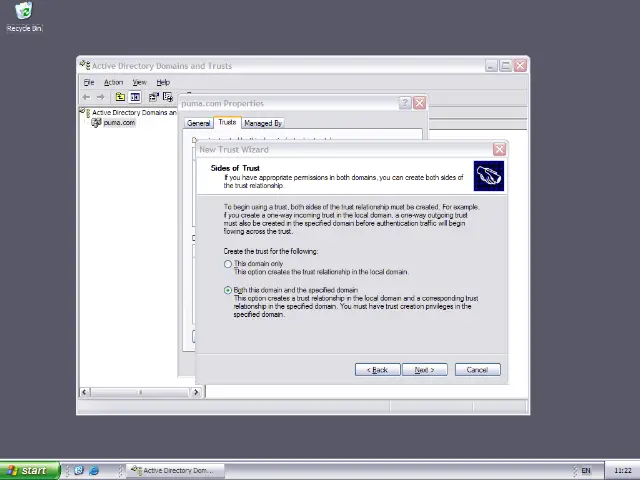
Task: Click the 11:22 clock in system tray
Action: [622, 471]
